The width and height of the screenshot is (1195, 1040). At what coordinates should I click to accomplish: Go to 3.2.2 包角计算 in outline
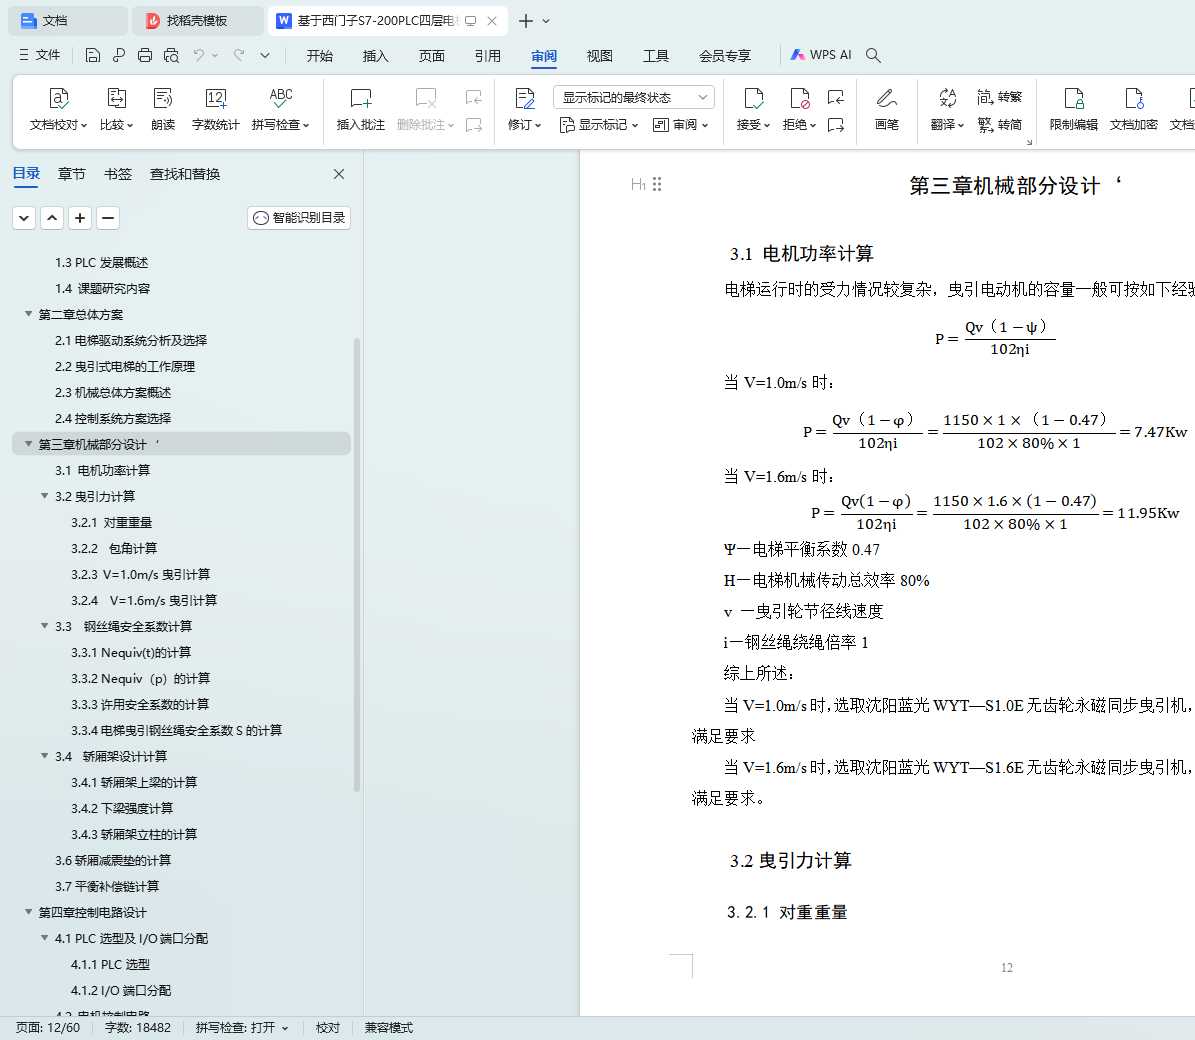(114, 548)
